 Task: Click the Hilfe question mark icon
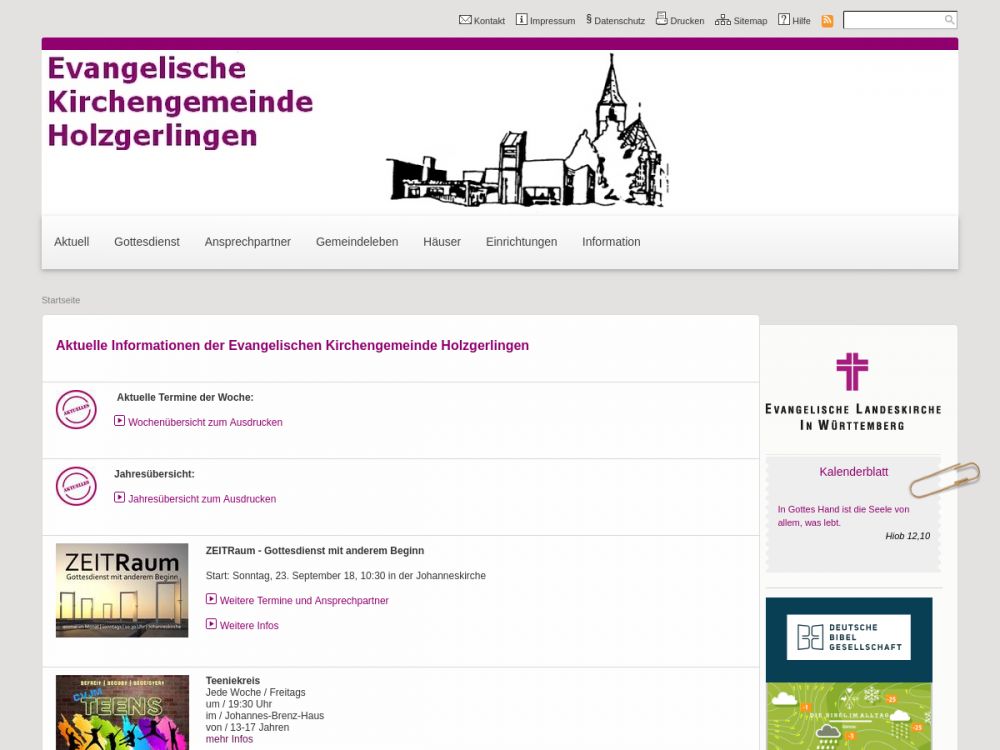coord(784,20)
